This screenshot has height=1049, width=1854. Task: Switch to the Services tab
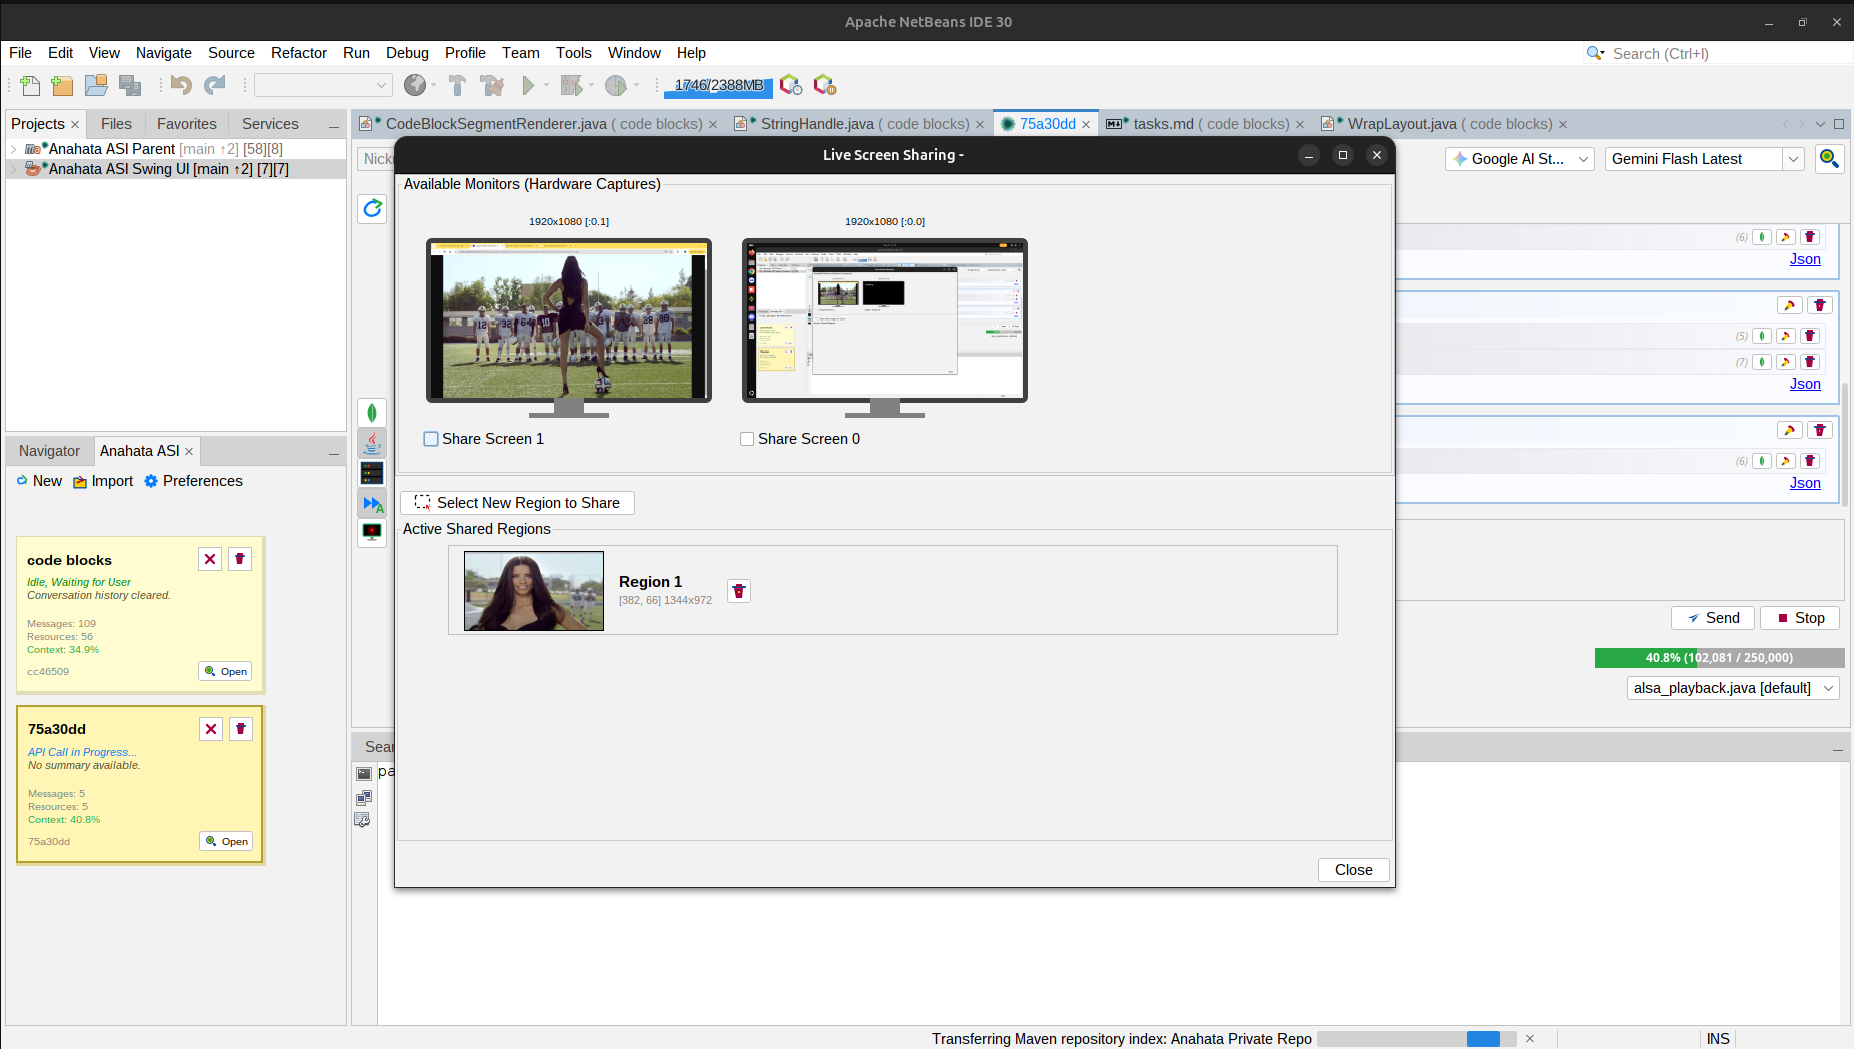tap(270, 124)
